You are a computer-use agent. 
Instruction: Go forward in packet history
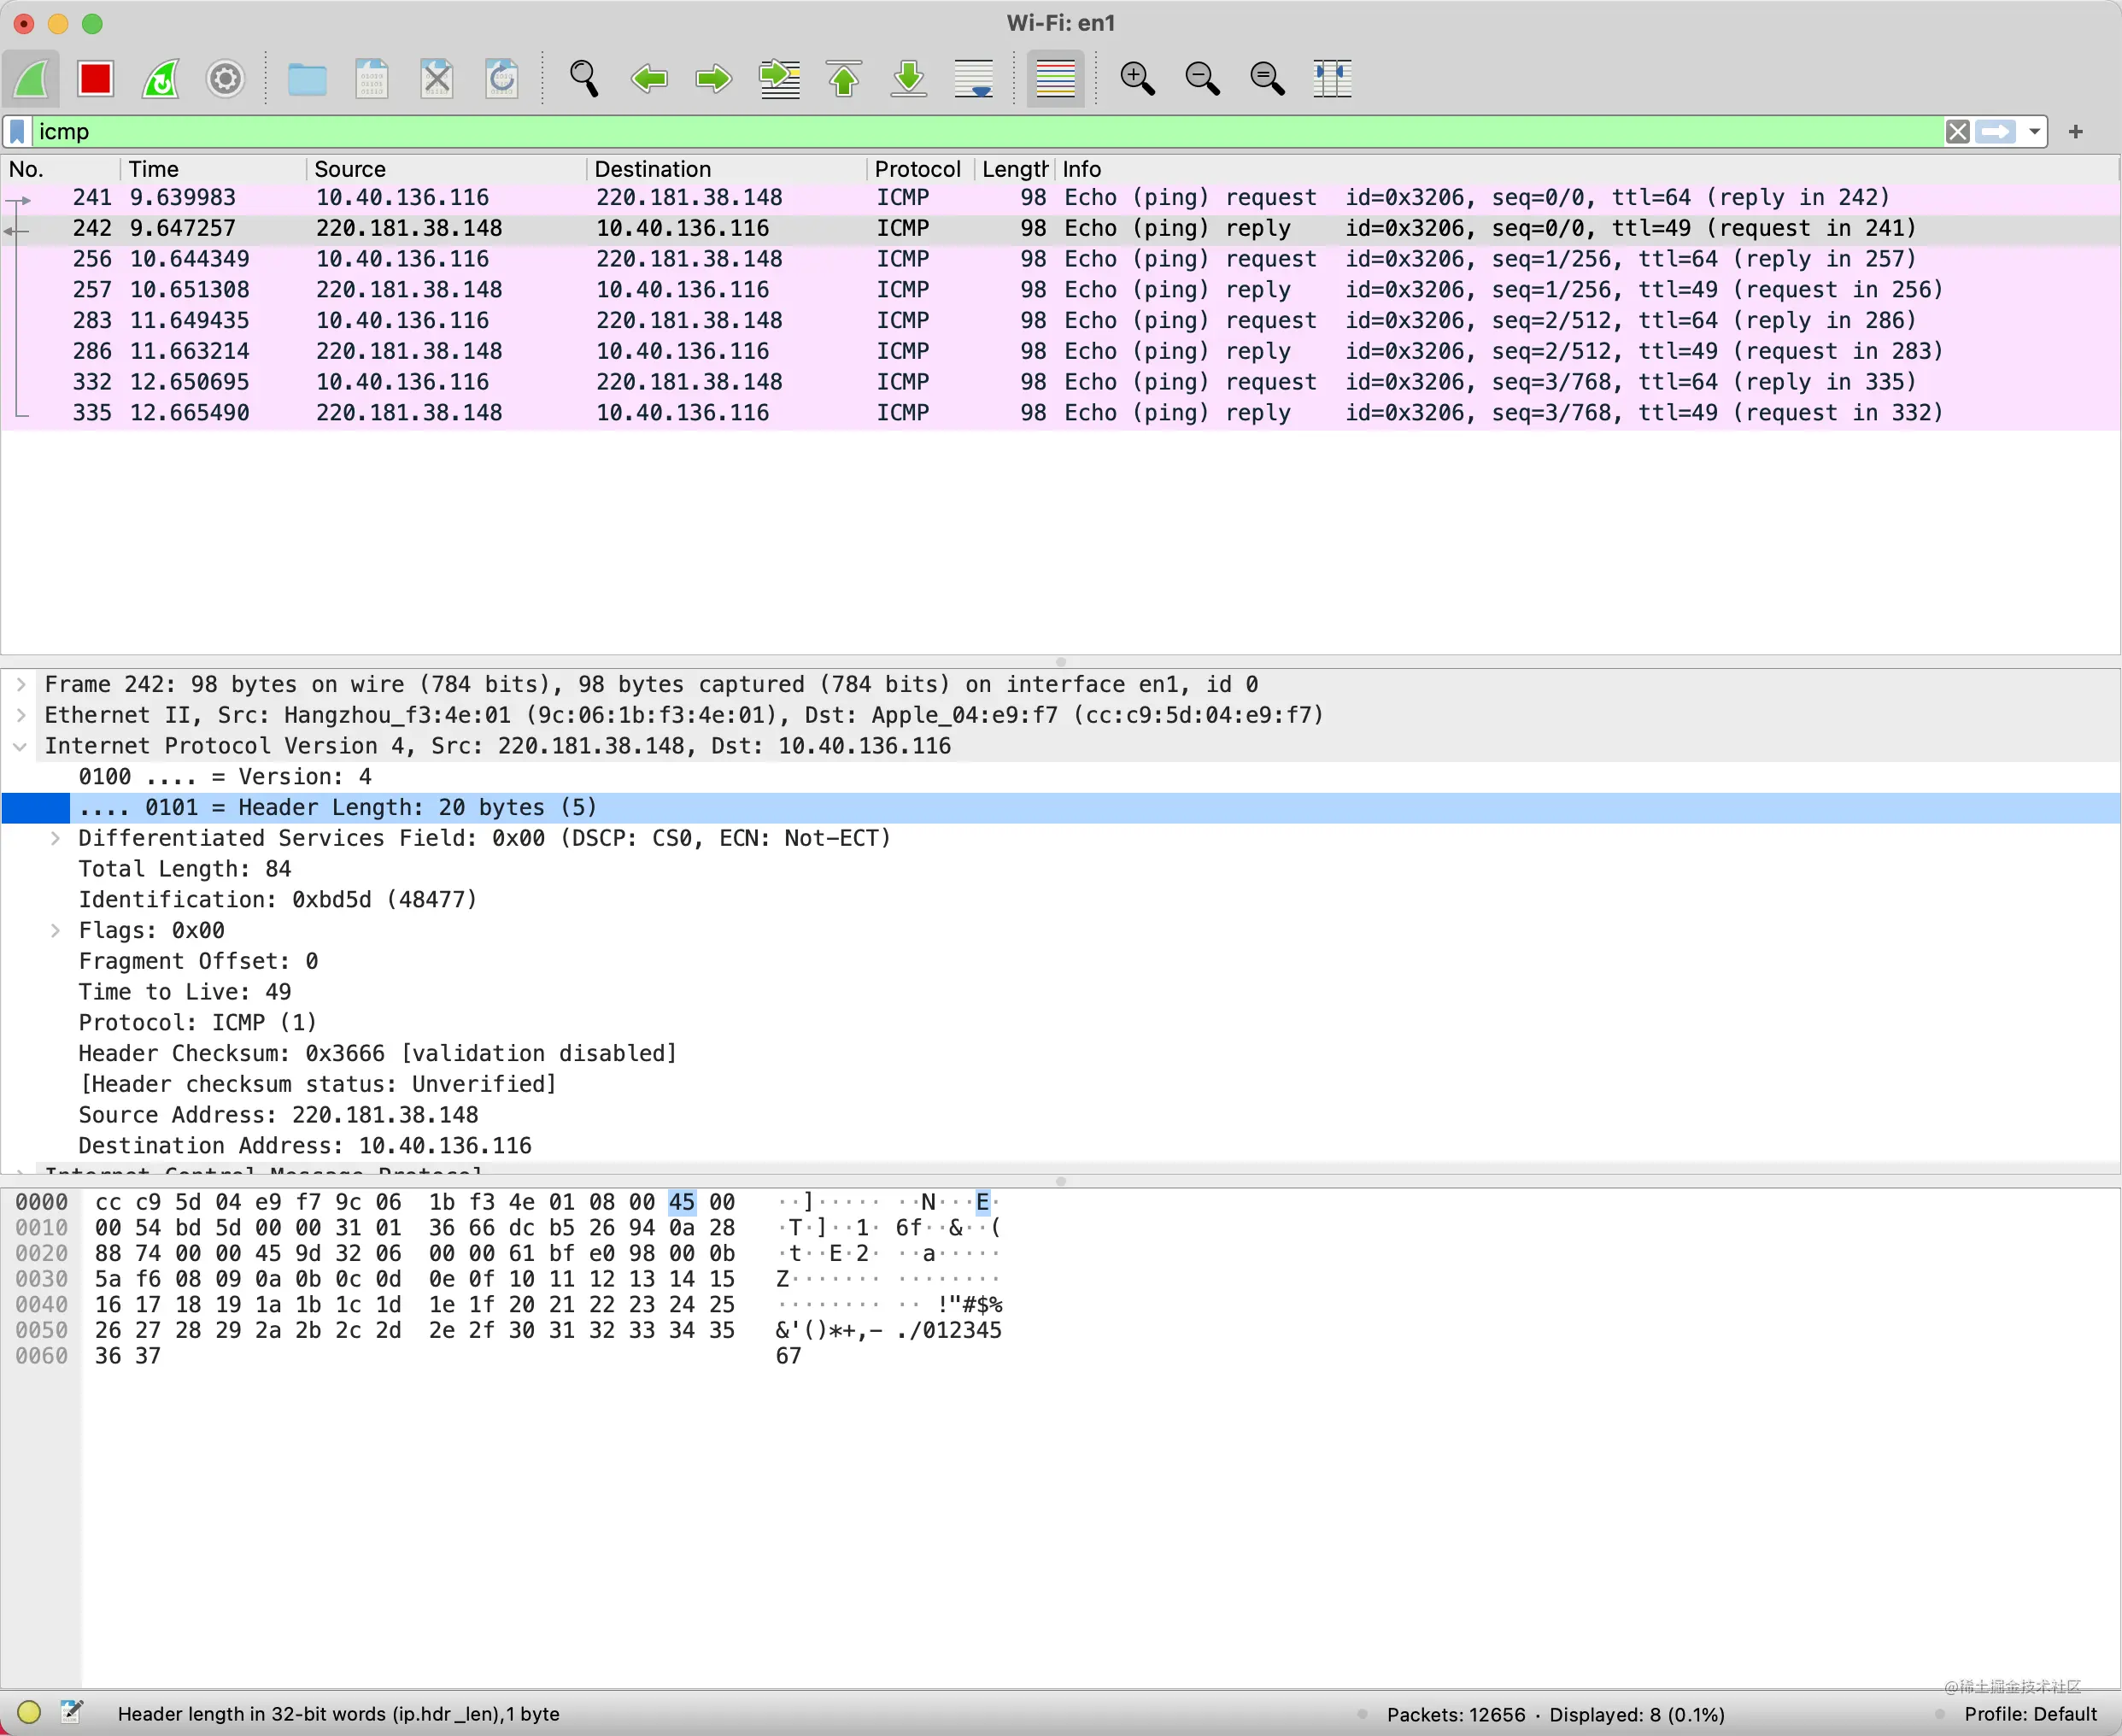click(714, 79)
